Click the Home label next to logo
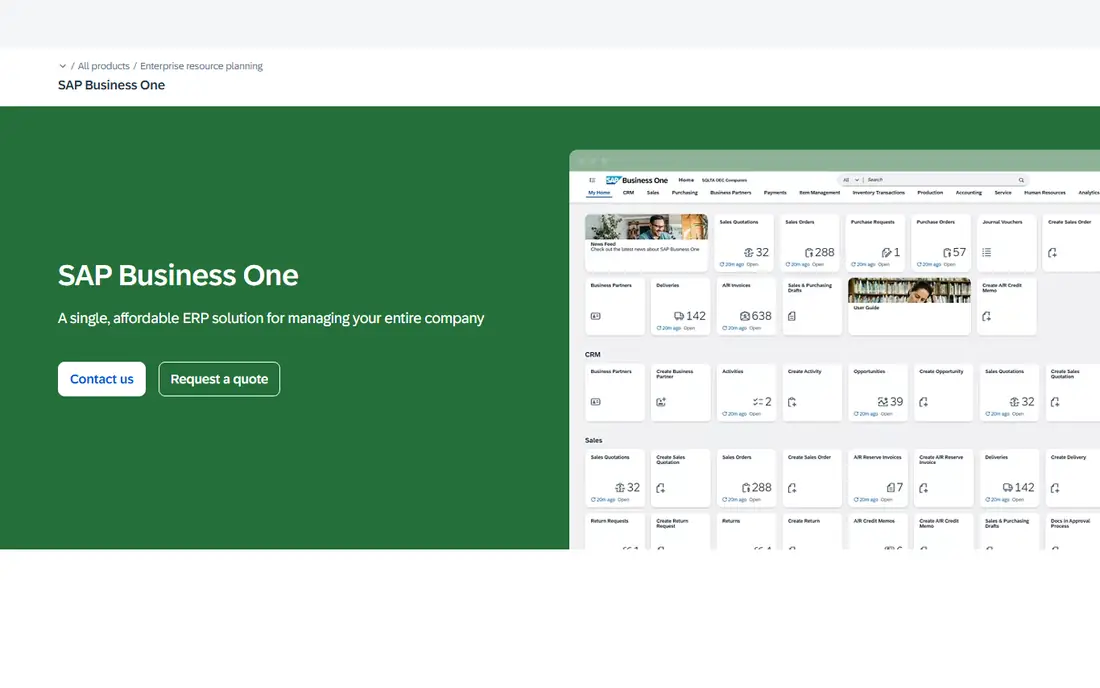Image resolution: width=1100 pixels, height=688 pixels. 686,180
